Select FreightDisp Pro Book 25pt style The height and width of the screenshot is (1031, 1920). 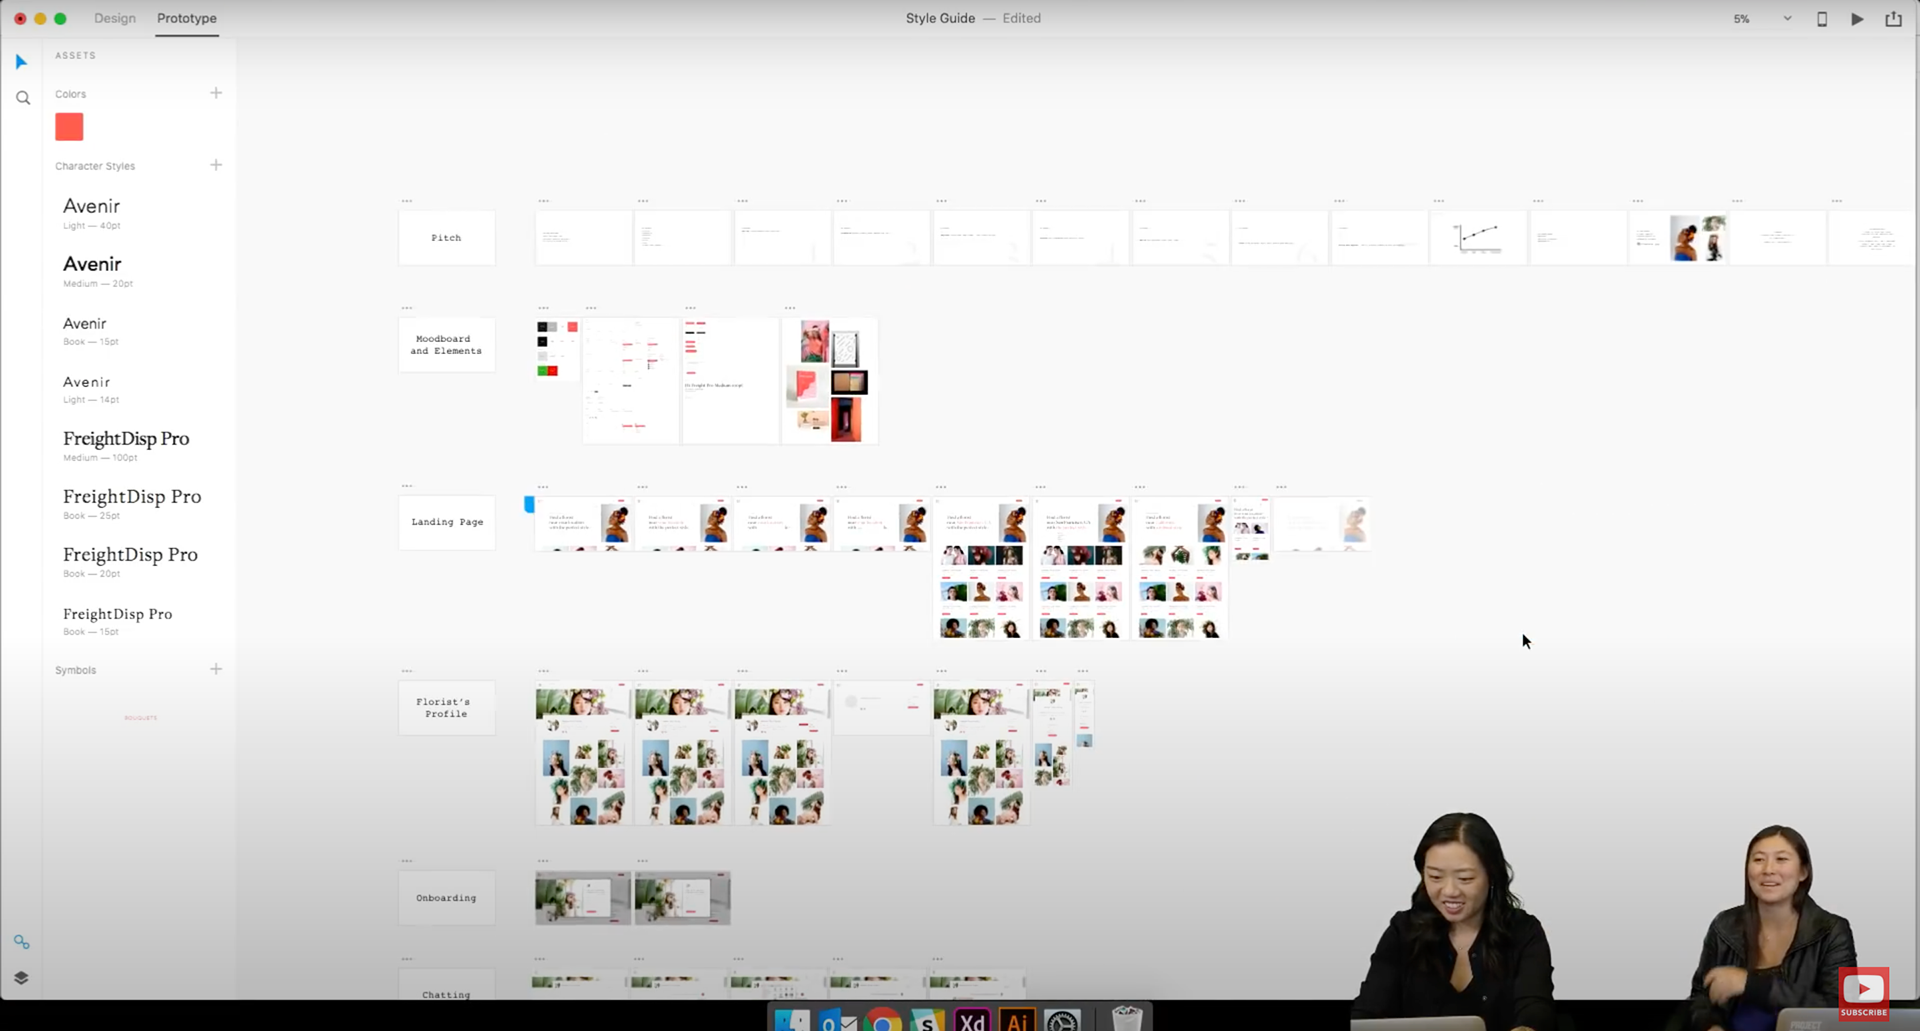tap(132, 504)
